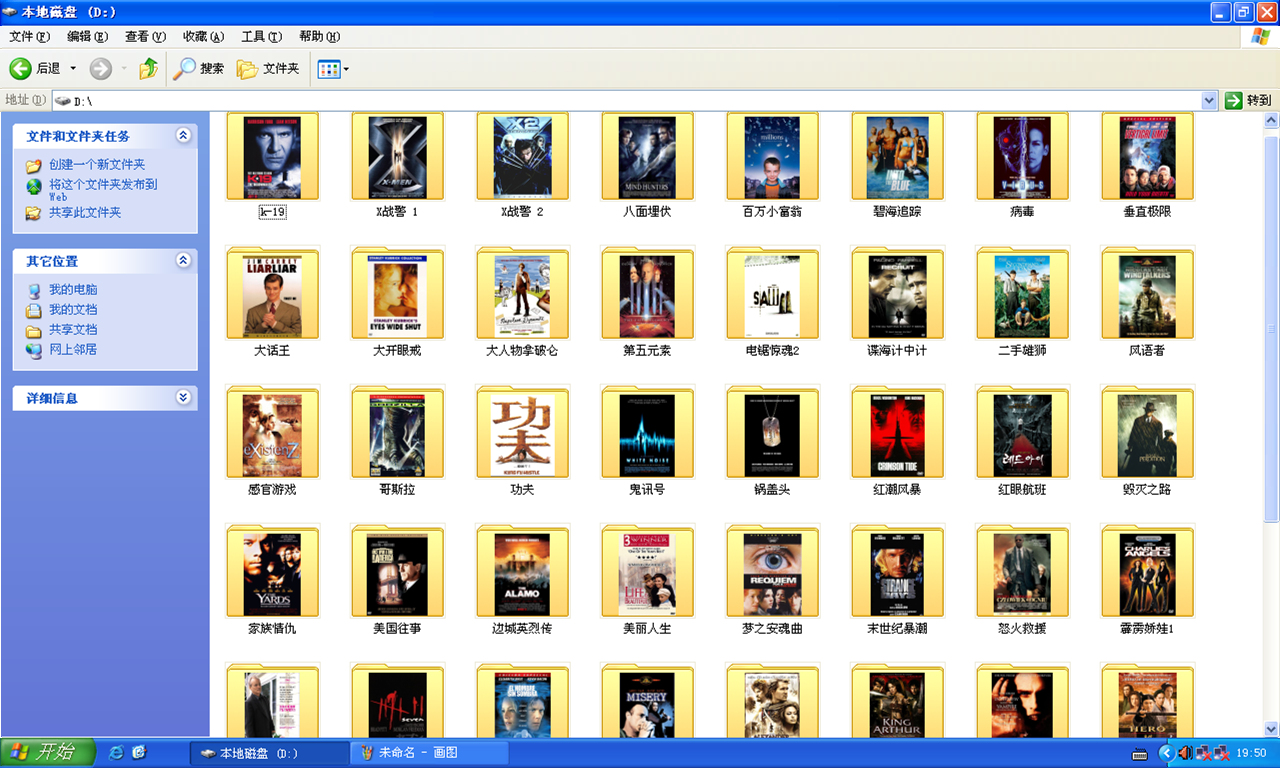This screenshot has width=1280, height=768.
Task: Open the 工具(T) menu
Action: coord(261,37)
